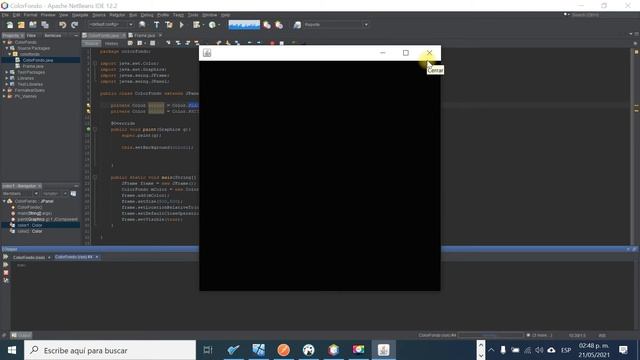Click the New Project toolbar icon
This screenshot has width=640, height=360.
click(x=21, y=25)
